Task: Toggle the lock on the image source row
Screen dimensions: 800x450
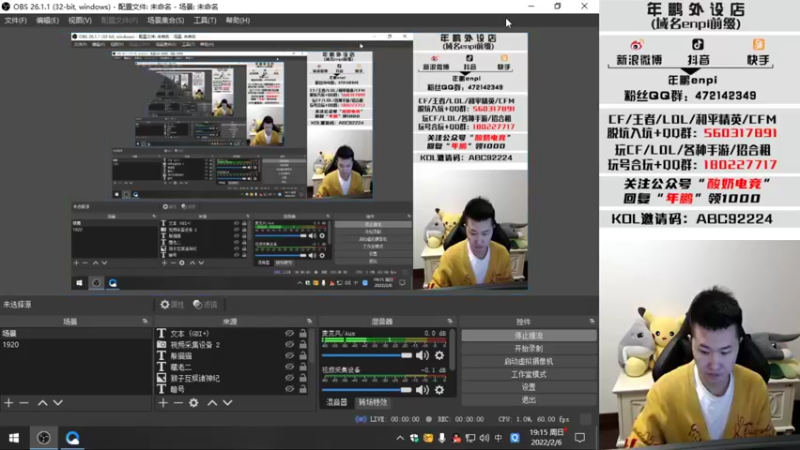Action: point(303,378)
